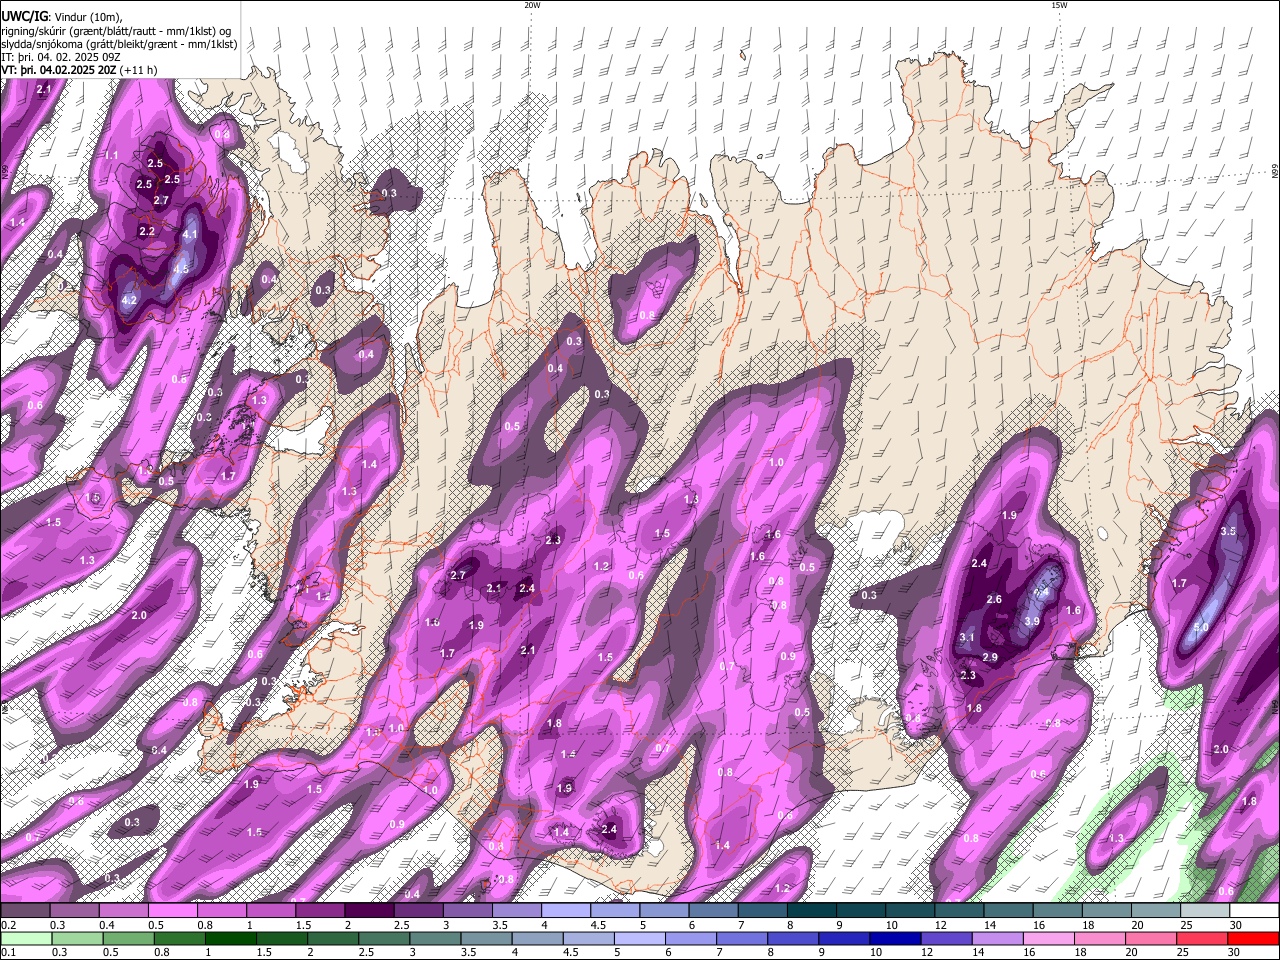Select the 0.2–0.3 swatch in the upper legend row
Image resolution: width=1280 pixels, height=960 pixels.
pyautogui.click(x=26, y=911)
